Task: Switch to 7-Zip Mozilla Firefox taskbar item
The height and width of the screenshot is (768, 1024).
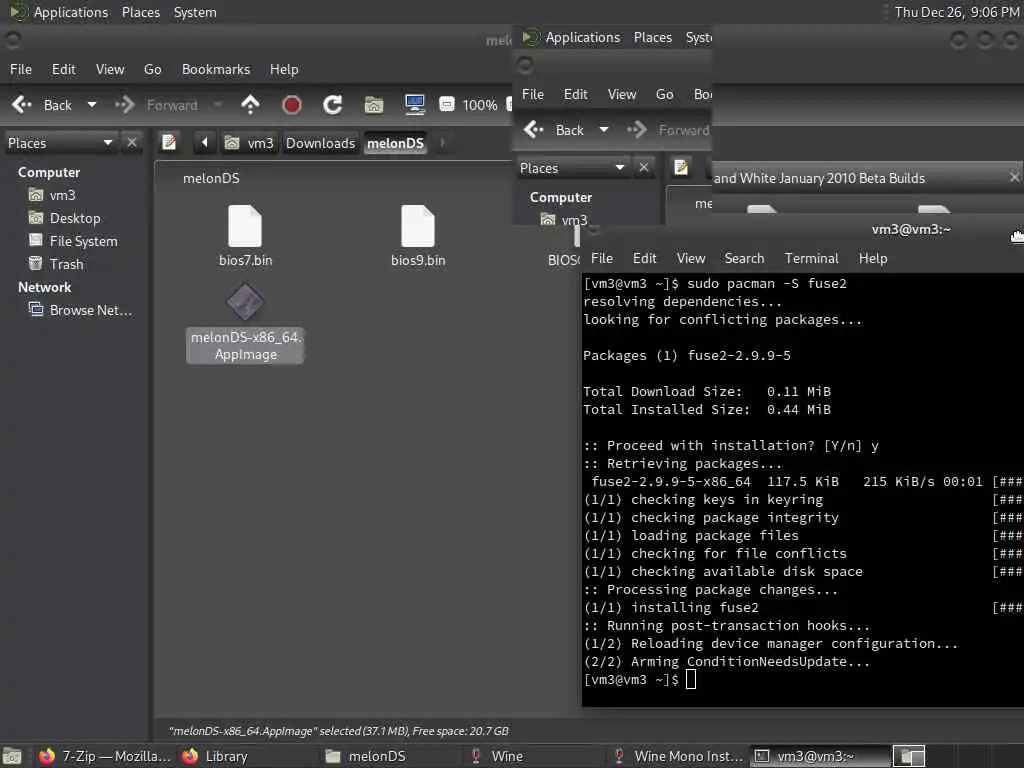Action: (104, 756)
